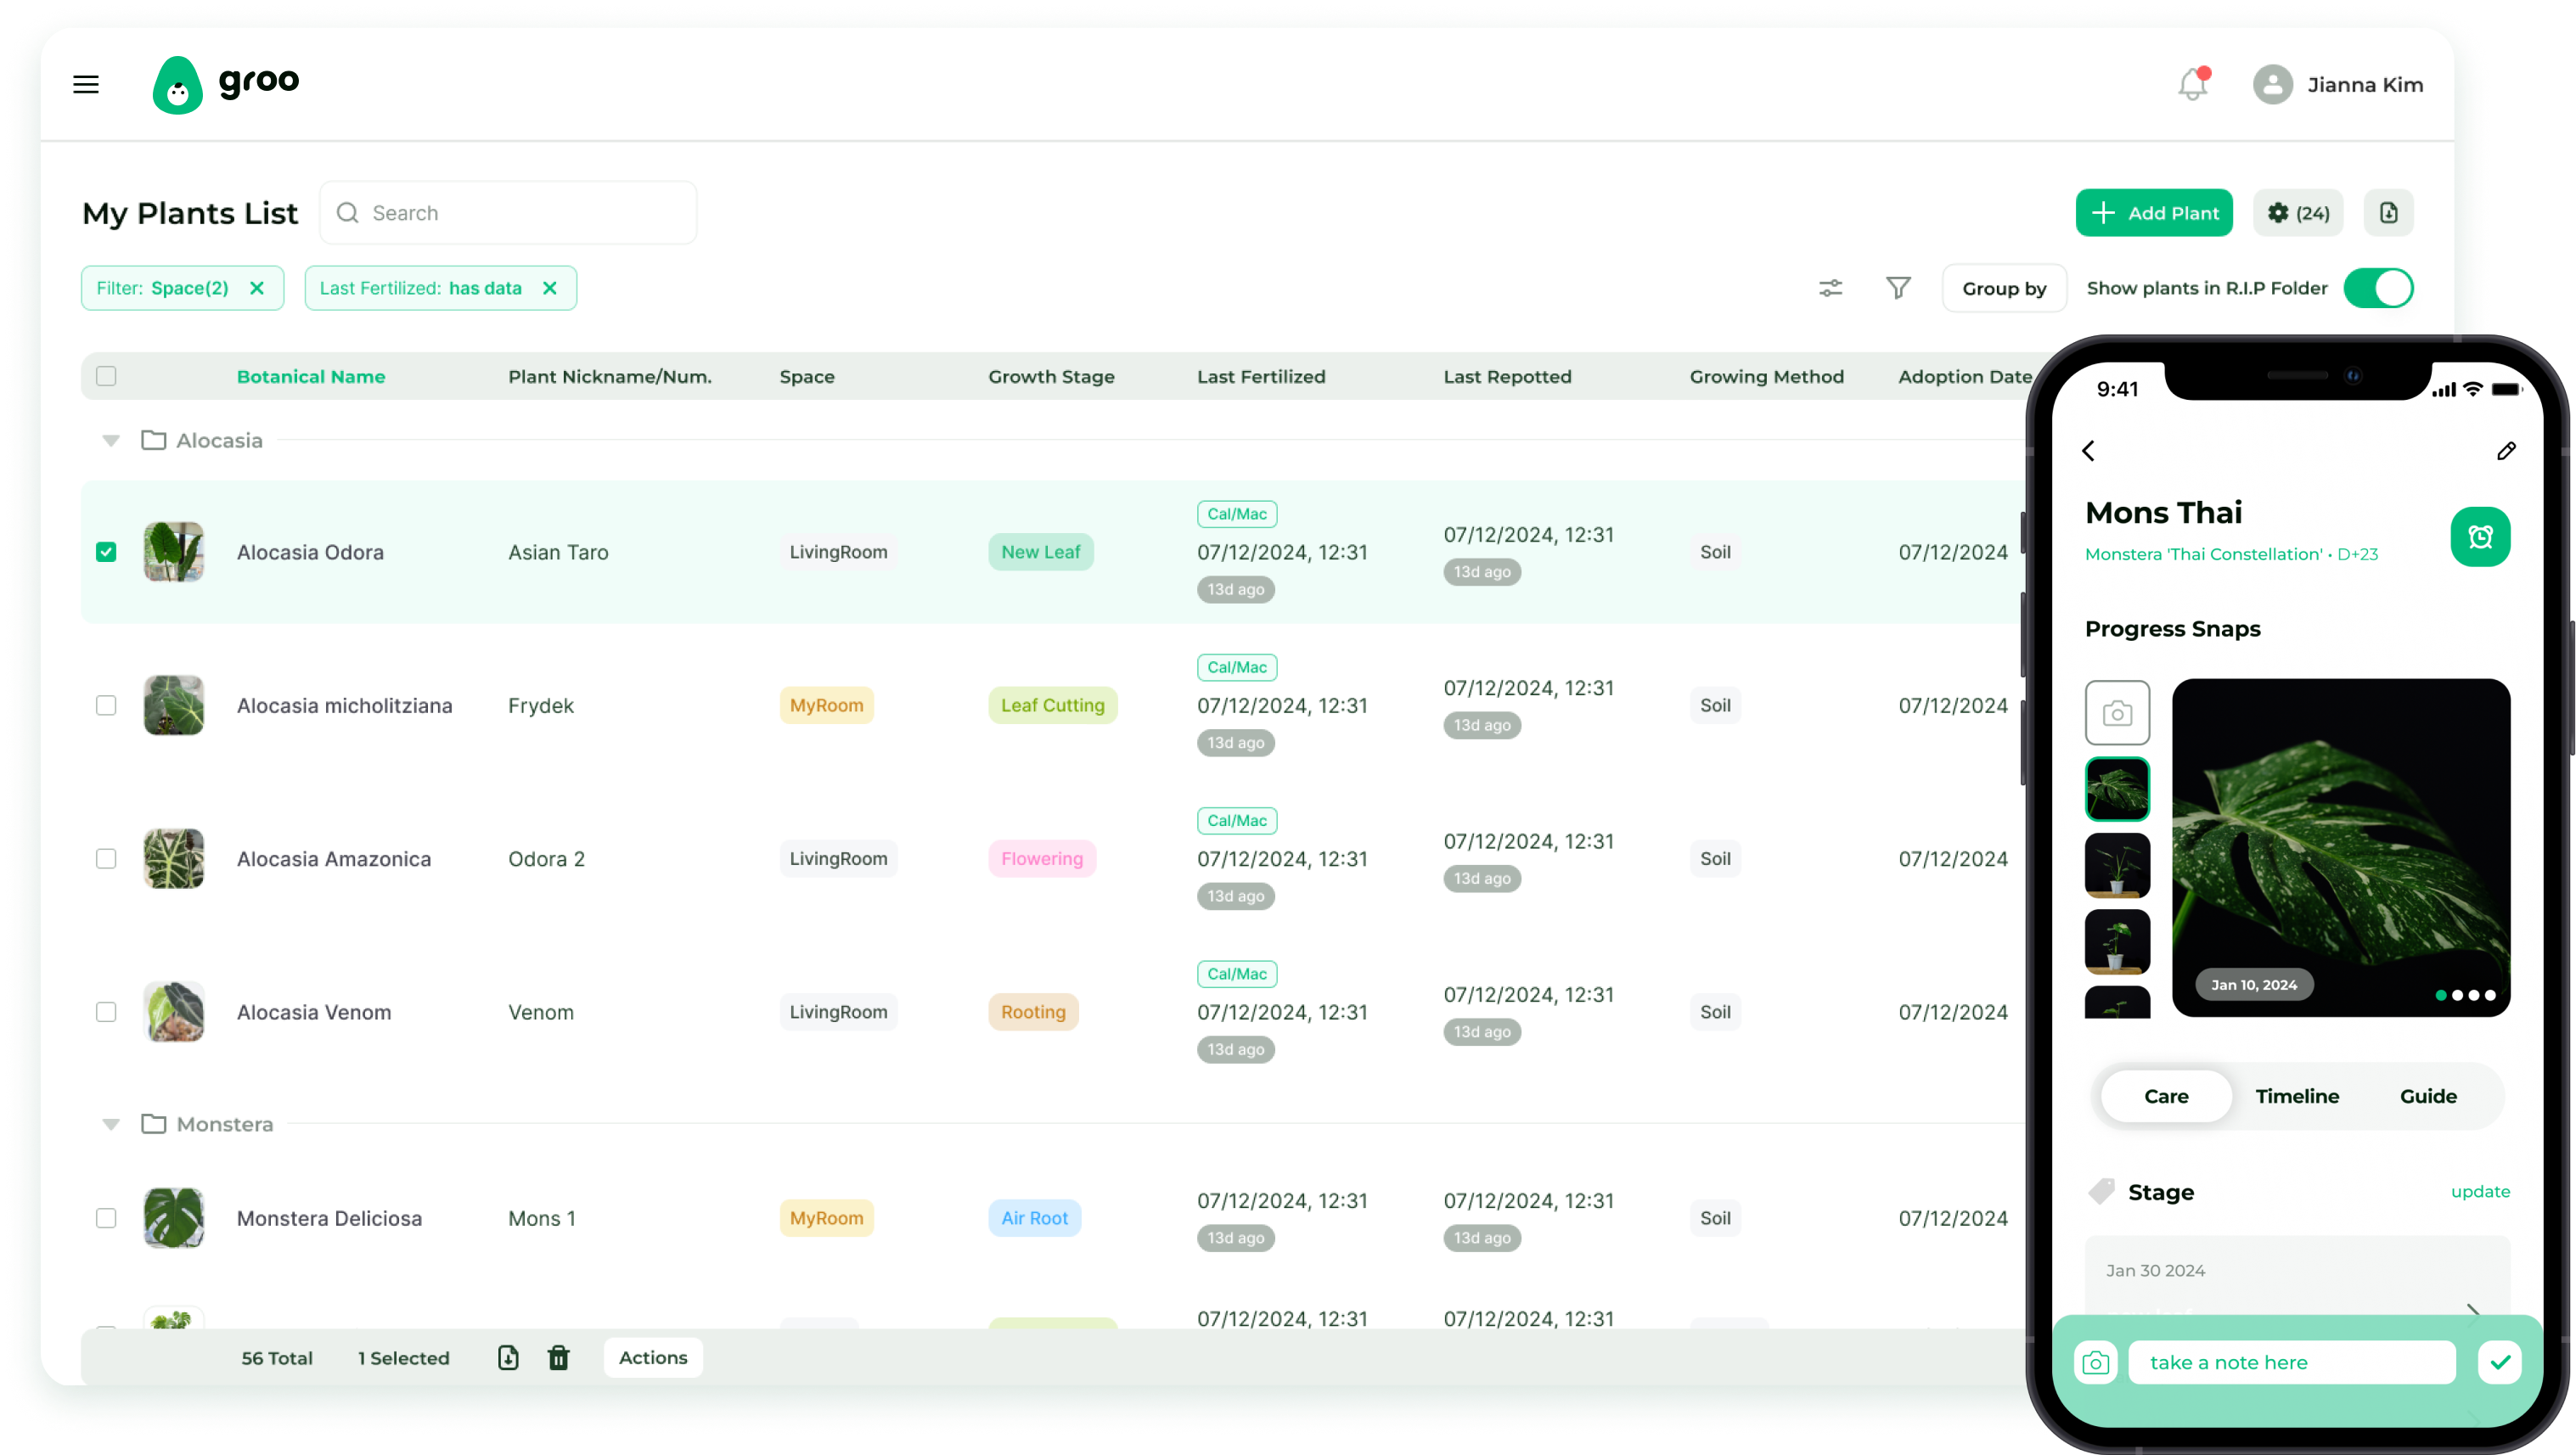Open the column adjustment sliders icon
Image resolution: width=2576 pixels, height=1455 pixels.
coord(1830,288)
